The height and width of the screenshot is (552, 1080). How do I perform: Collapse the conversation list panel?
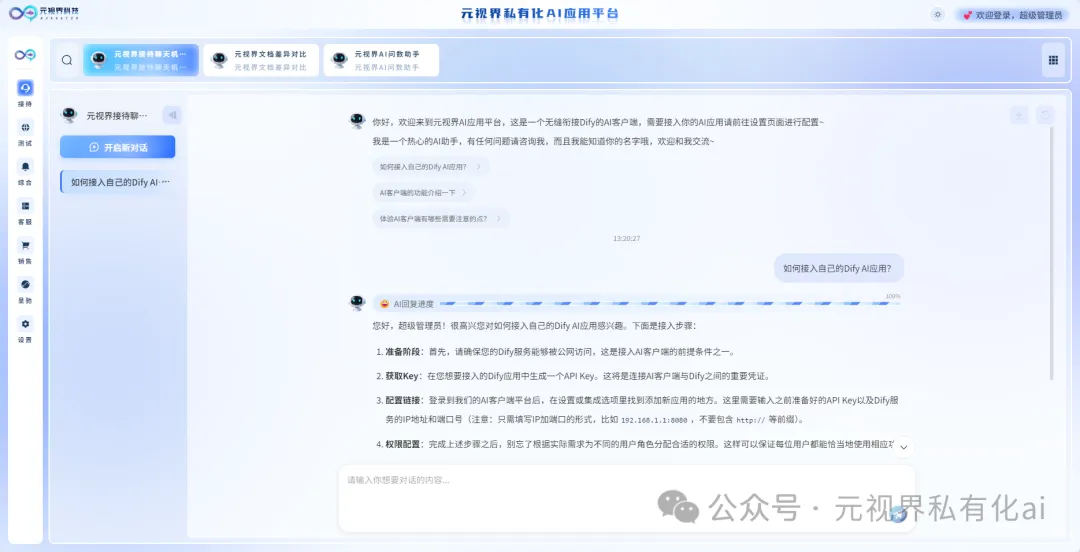point(172,115)
